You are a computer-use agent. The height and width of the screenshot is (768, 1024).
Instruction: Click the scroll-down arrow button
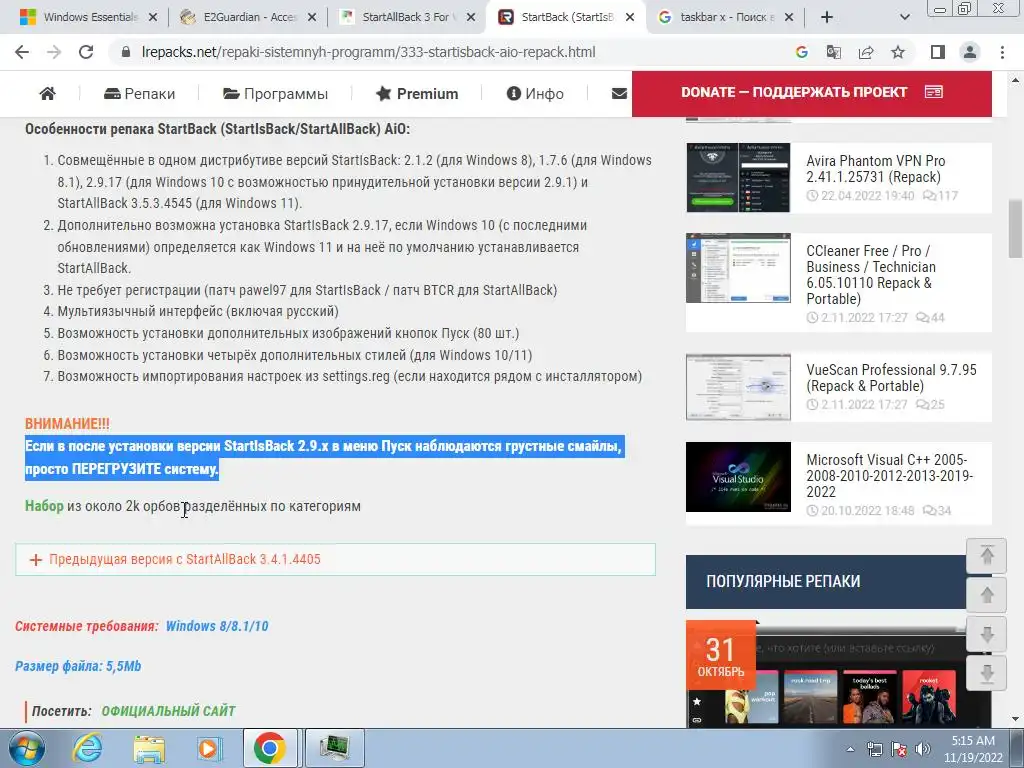click(x=987, y=634)
